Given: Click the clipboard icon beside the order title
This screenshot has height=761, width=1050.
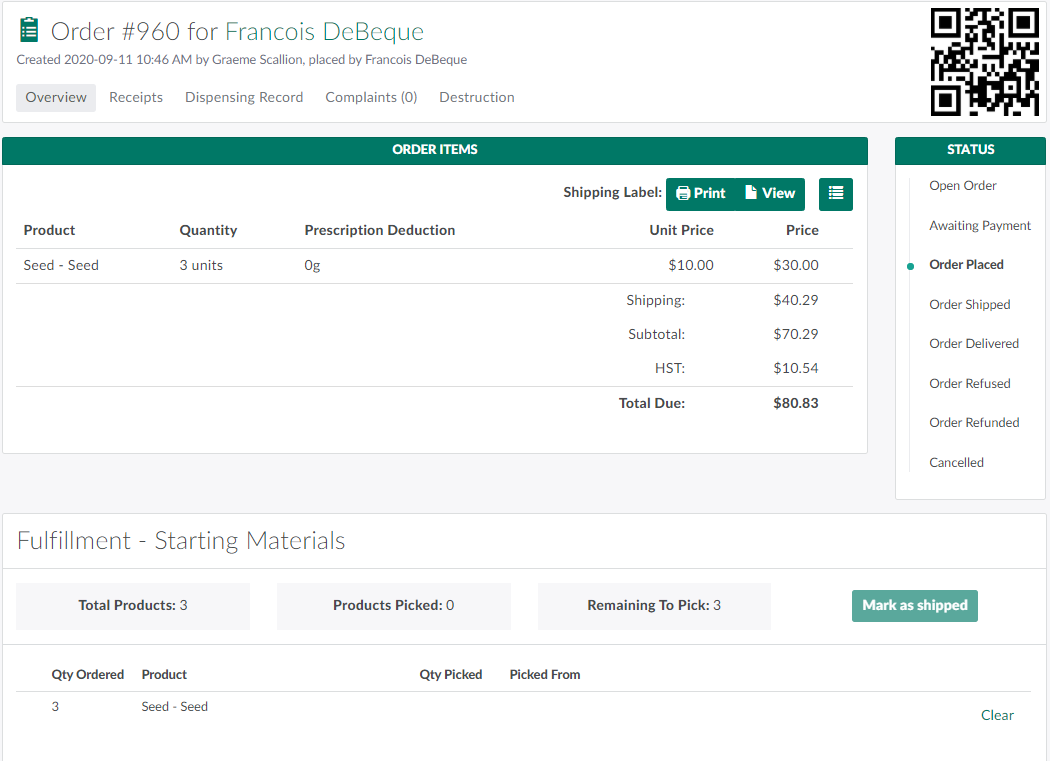Looking at the screenshot, I should (x=29, y=31).
